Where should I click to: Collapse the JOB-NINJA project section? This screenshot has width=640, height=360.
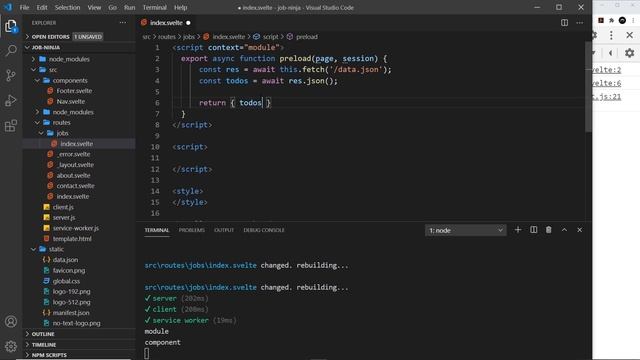point(80,47)
